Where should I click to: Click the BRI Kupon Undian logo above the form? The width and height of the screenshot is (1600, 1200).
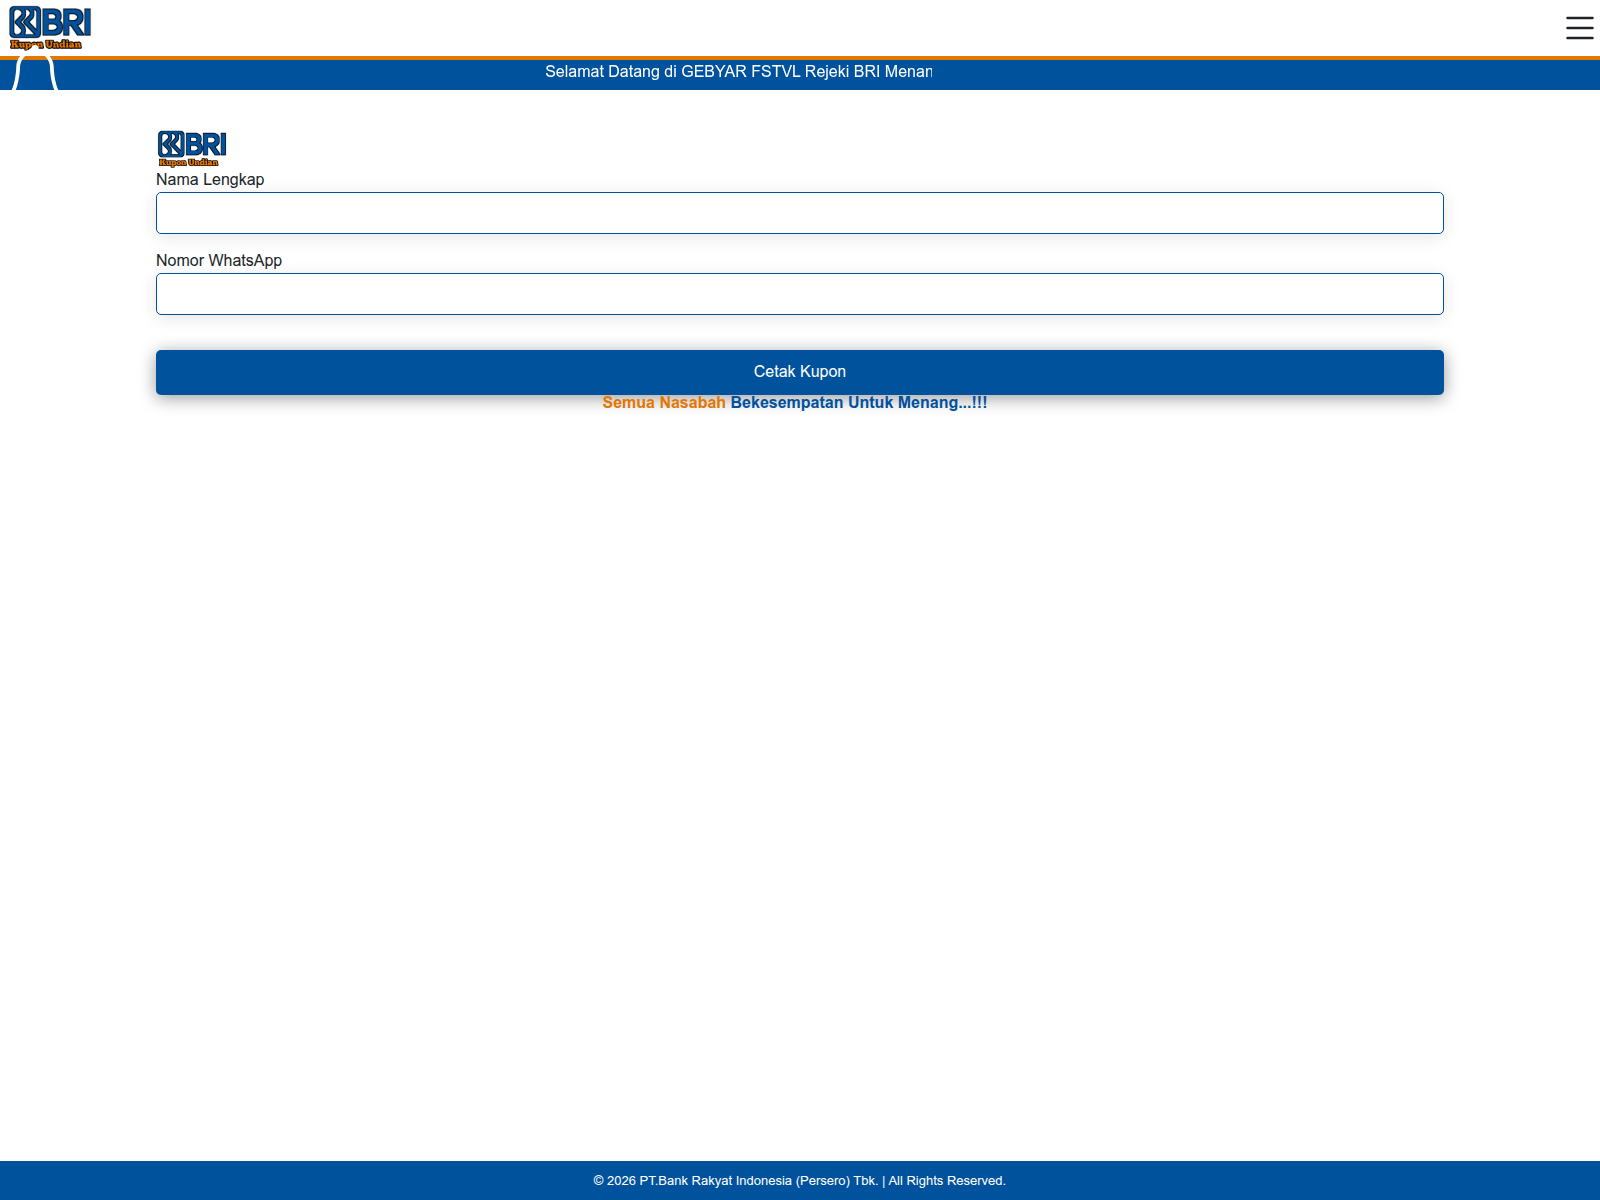(x=191, y=146)
